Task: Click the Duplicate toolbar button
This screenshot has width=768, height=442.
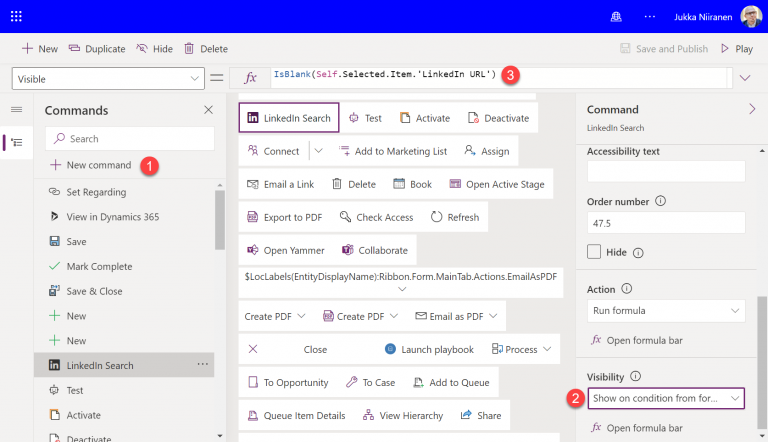Action: [96, 48]
